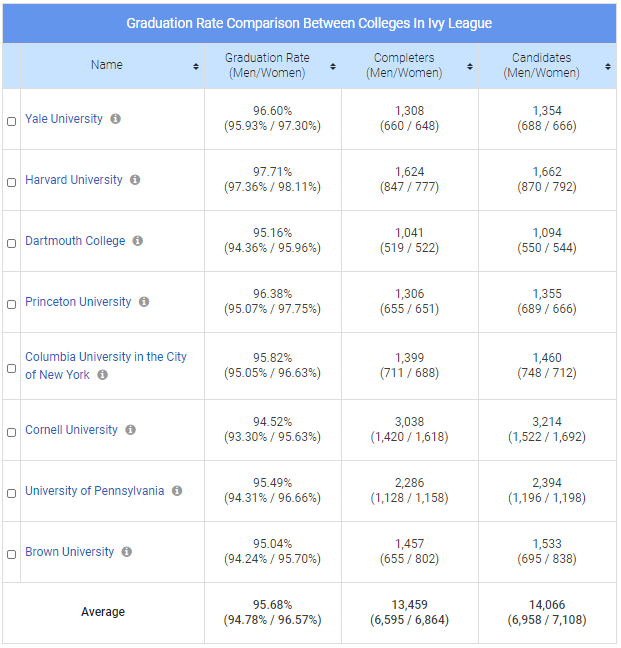Show Brown University info icon details
Viewport: 621px width, 648px height.
coord(127,552)
